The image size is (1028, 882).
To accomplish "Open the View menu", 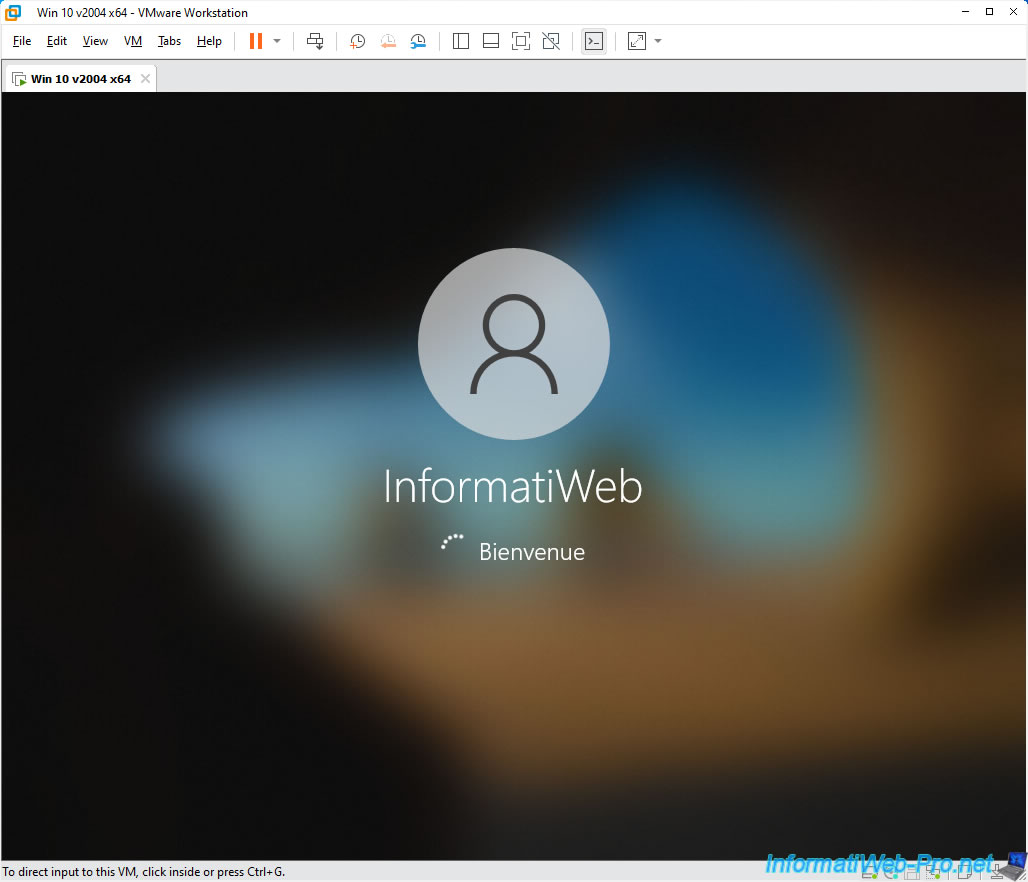I will [x=95, y=41].
